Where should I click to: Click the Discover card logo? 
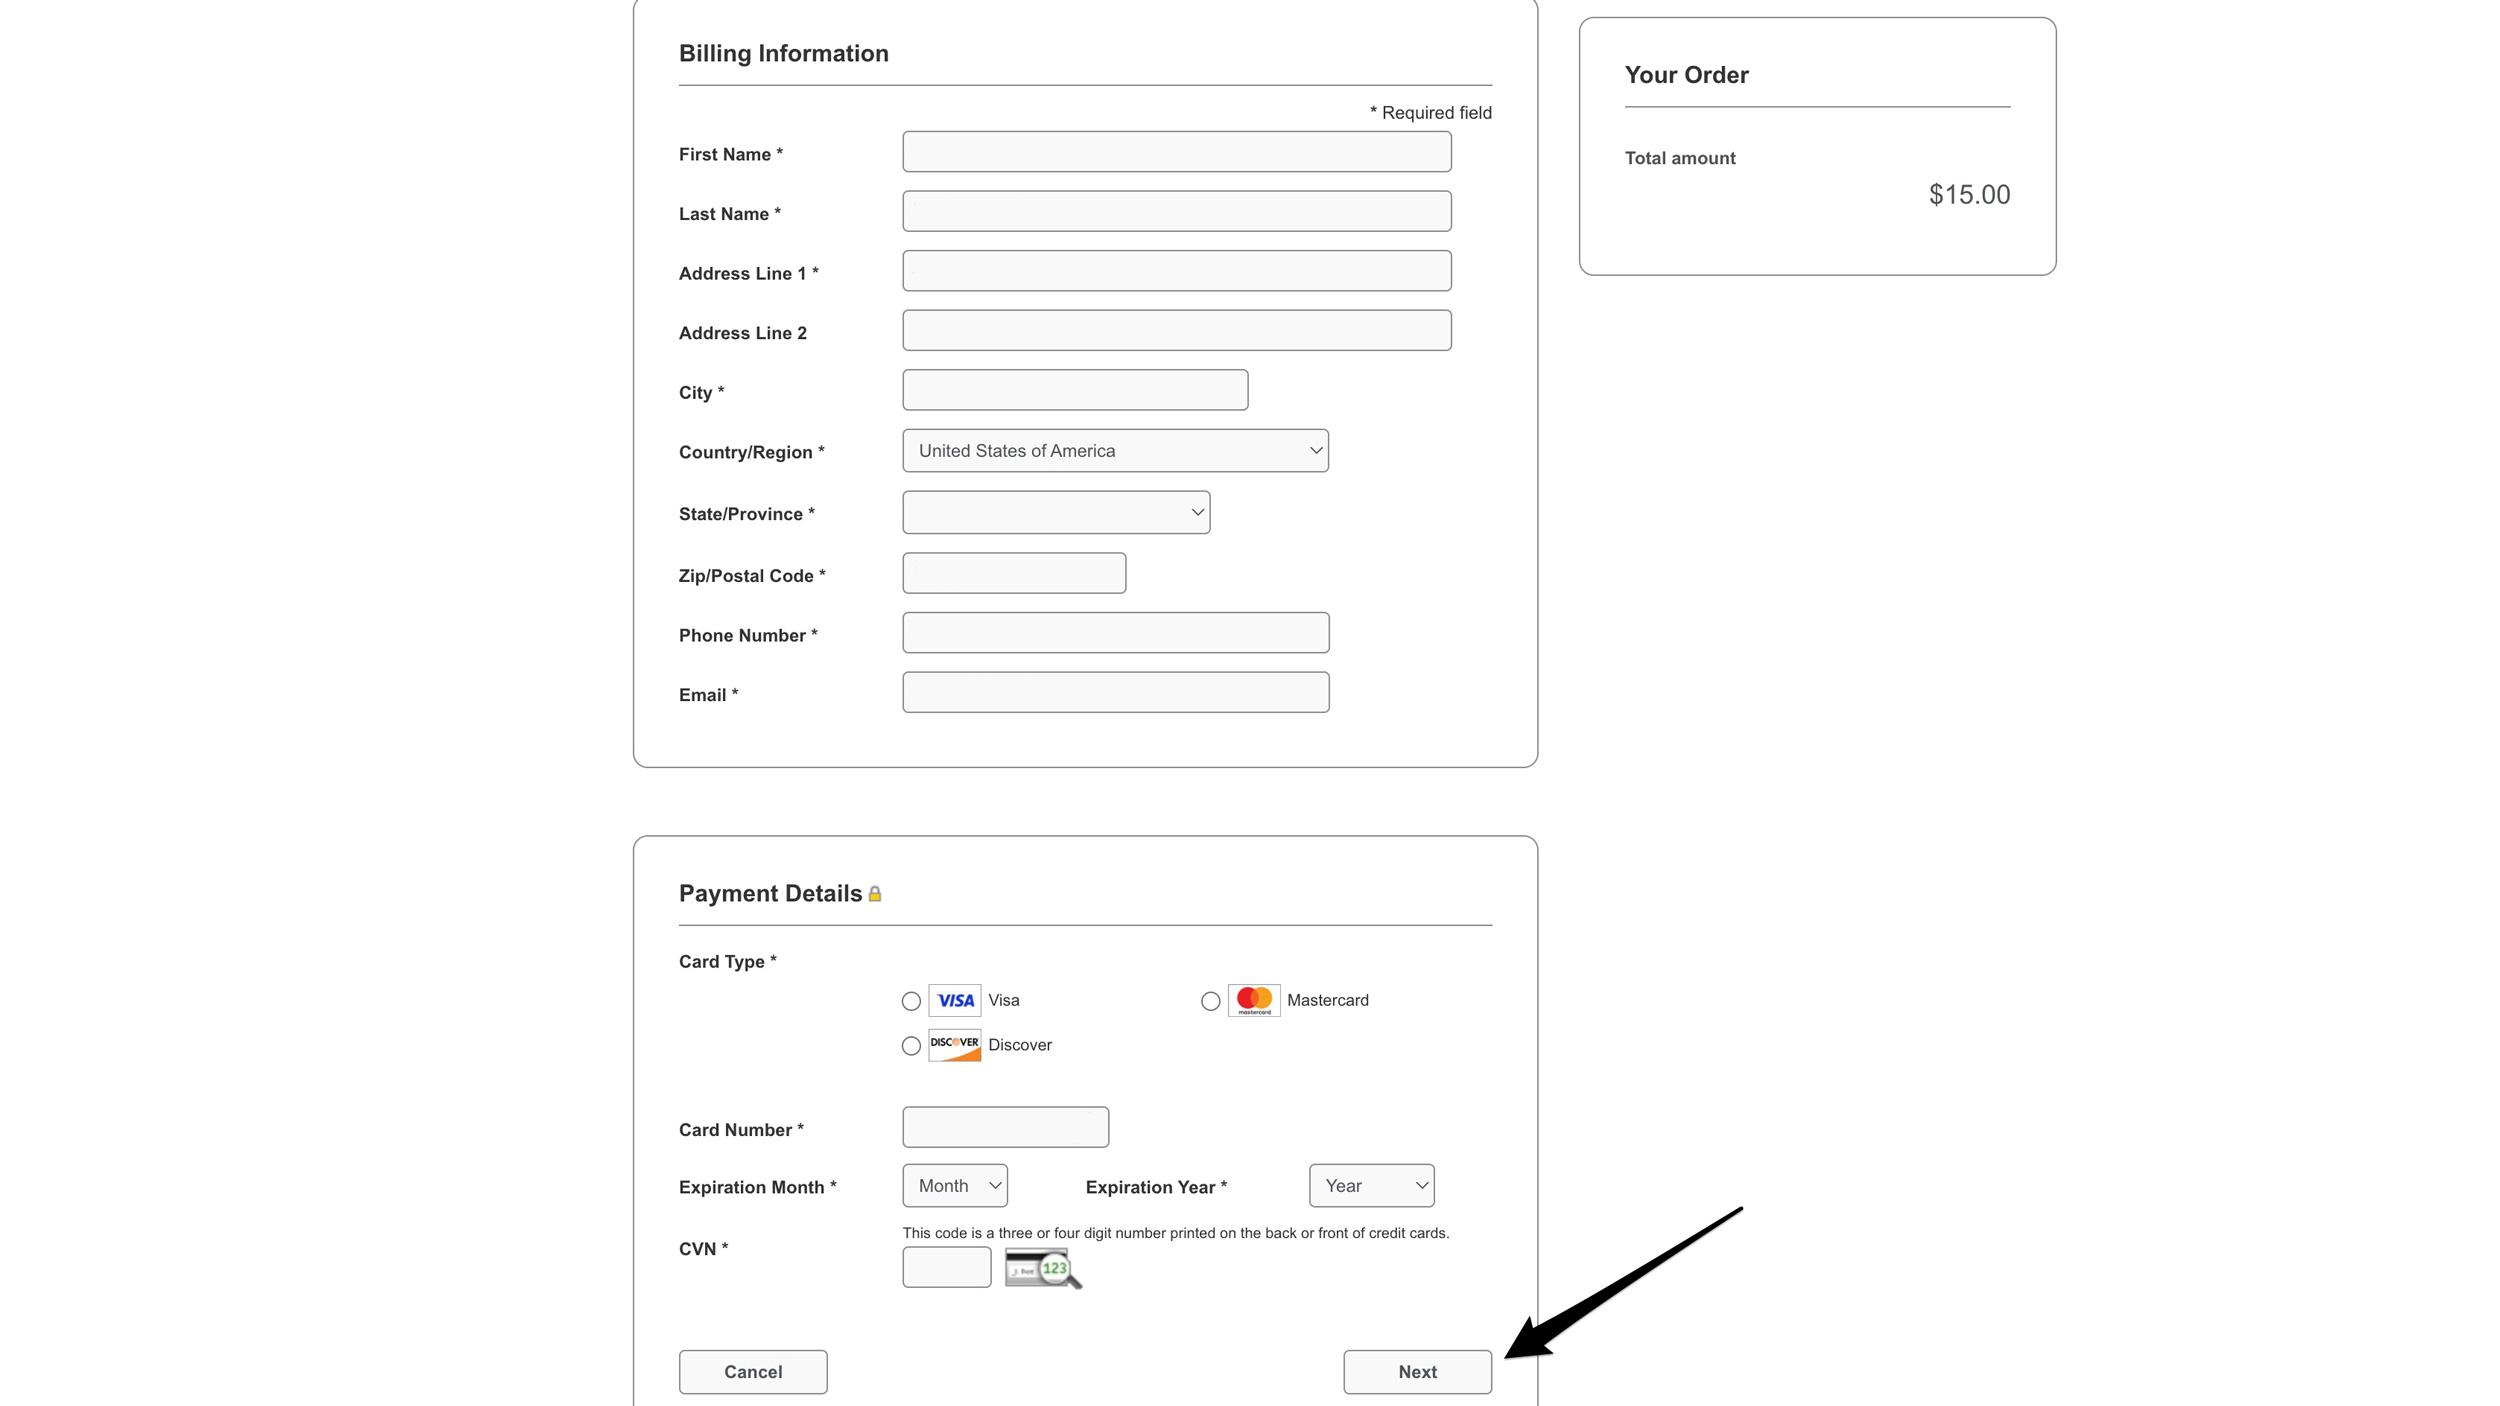pos(954,1045)
